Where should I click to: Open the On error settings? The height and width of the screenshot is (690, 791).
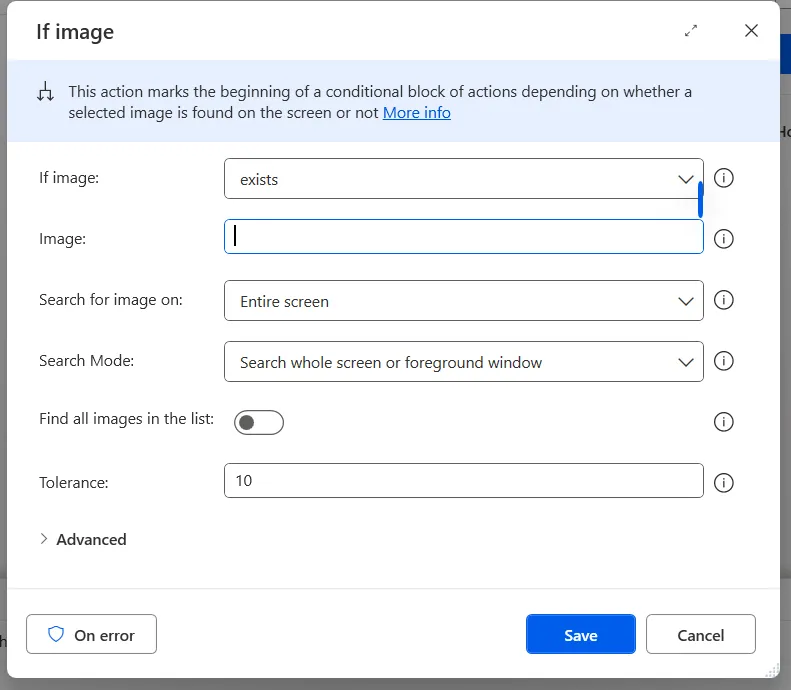[91, 635]
